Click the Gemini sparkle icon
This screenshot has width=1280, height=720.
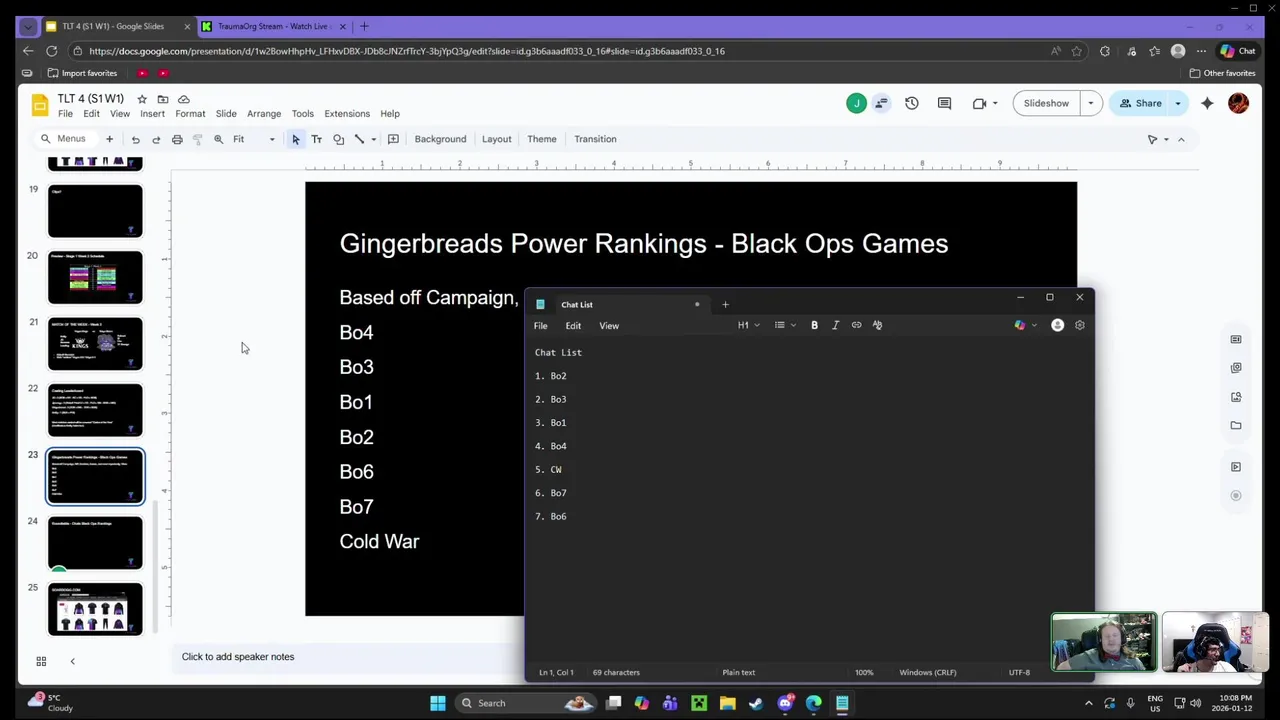click(x=1207, y=103)
